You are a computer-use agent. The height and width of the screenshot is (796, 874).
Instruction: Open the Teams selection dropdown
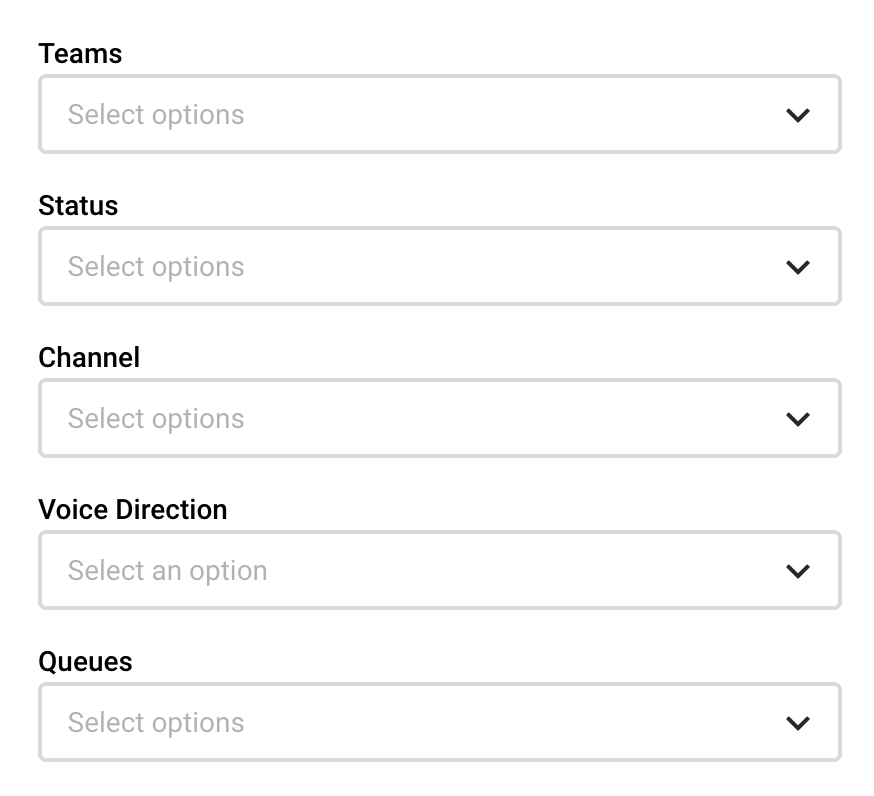pos(440,114)
